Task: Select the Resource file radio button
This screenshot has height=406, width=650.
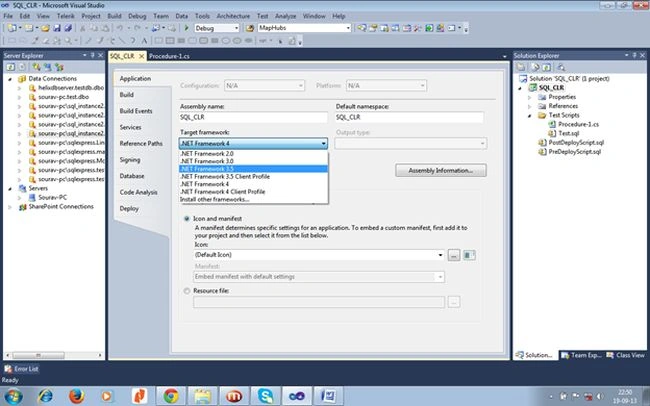Action: (x=187, y=291)
